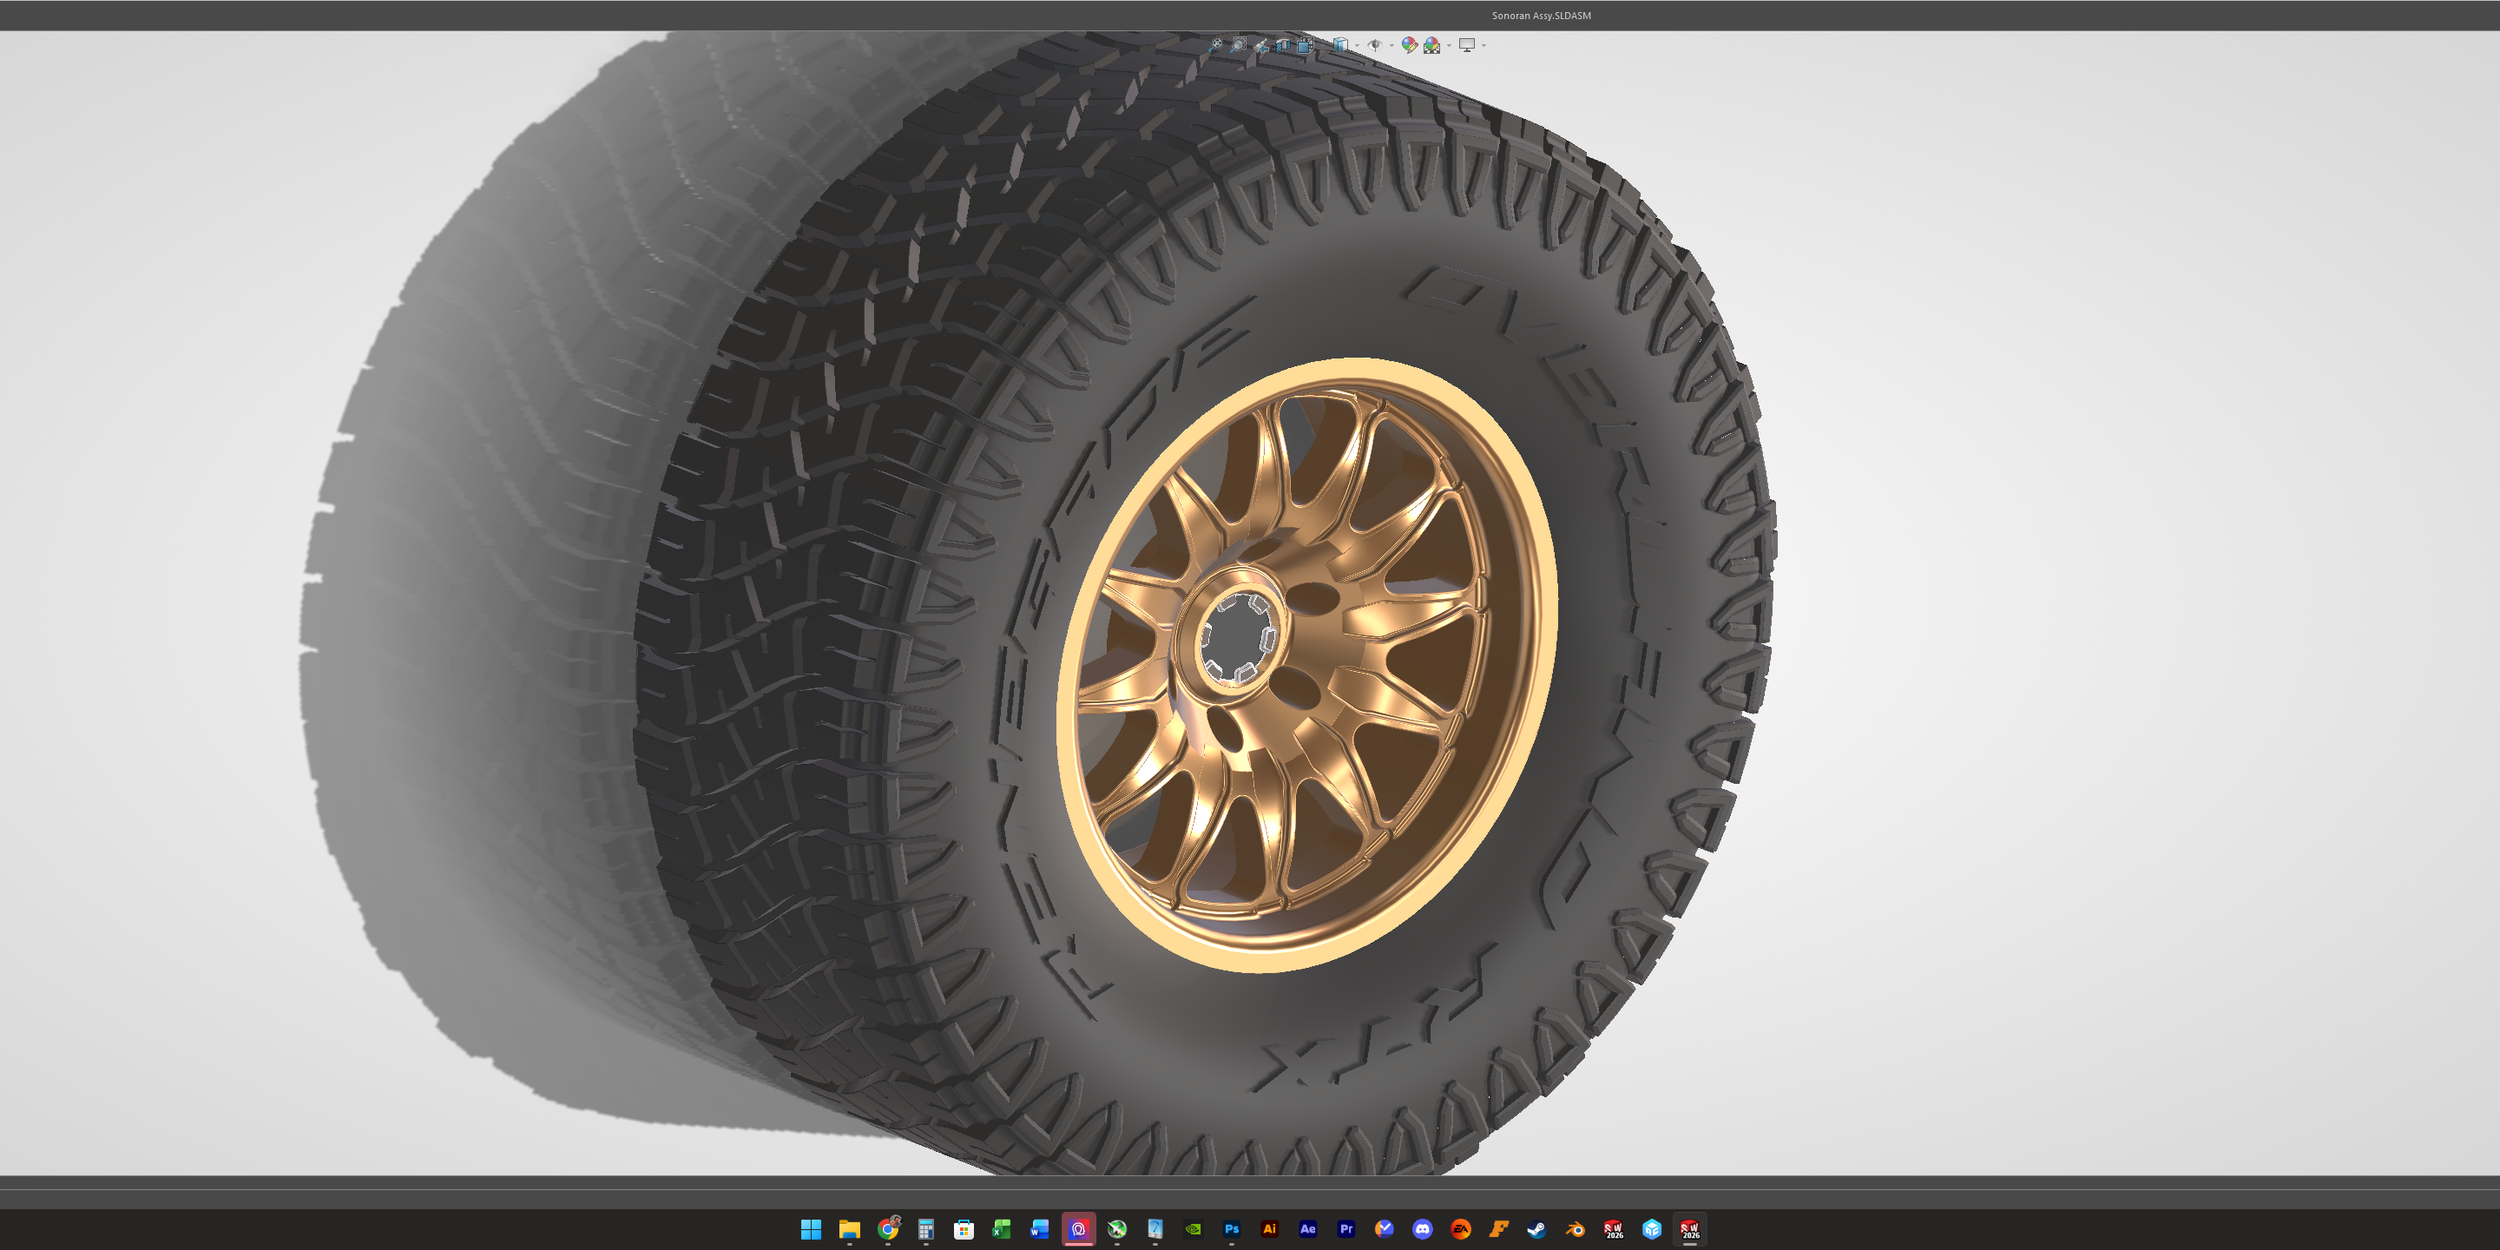Open After Effects from the taskbar

(1308, 1229)
